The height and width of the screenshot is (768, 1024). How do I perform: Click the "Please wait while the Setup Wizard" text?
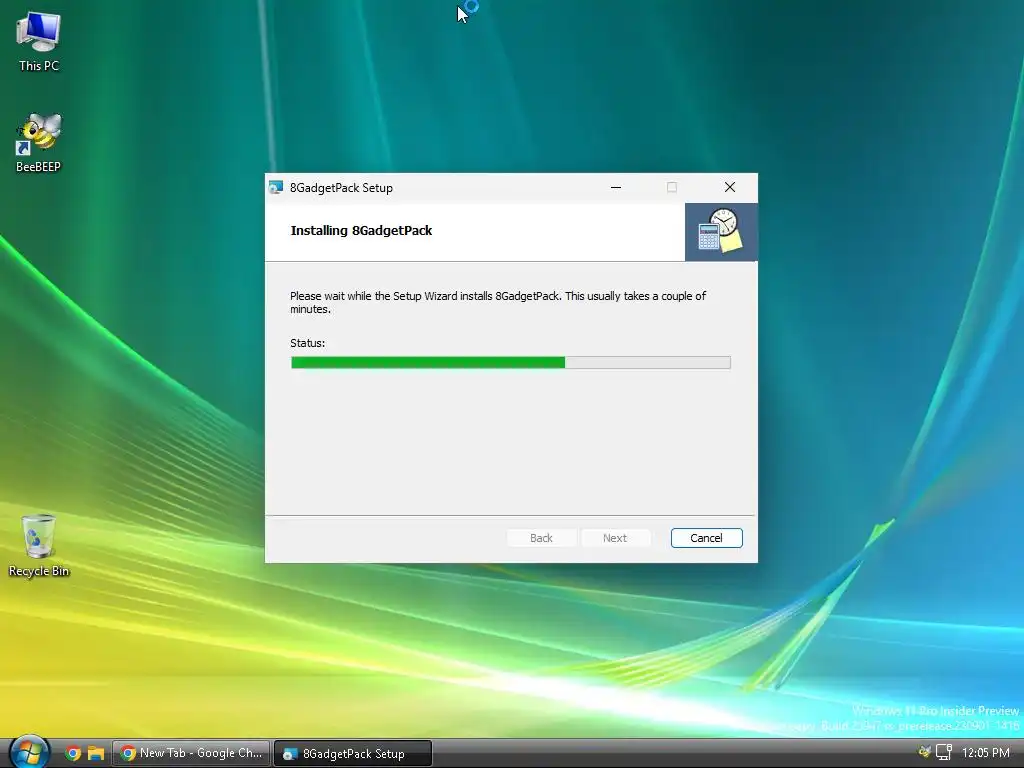pos(374,296)
